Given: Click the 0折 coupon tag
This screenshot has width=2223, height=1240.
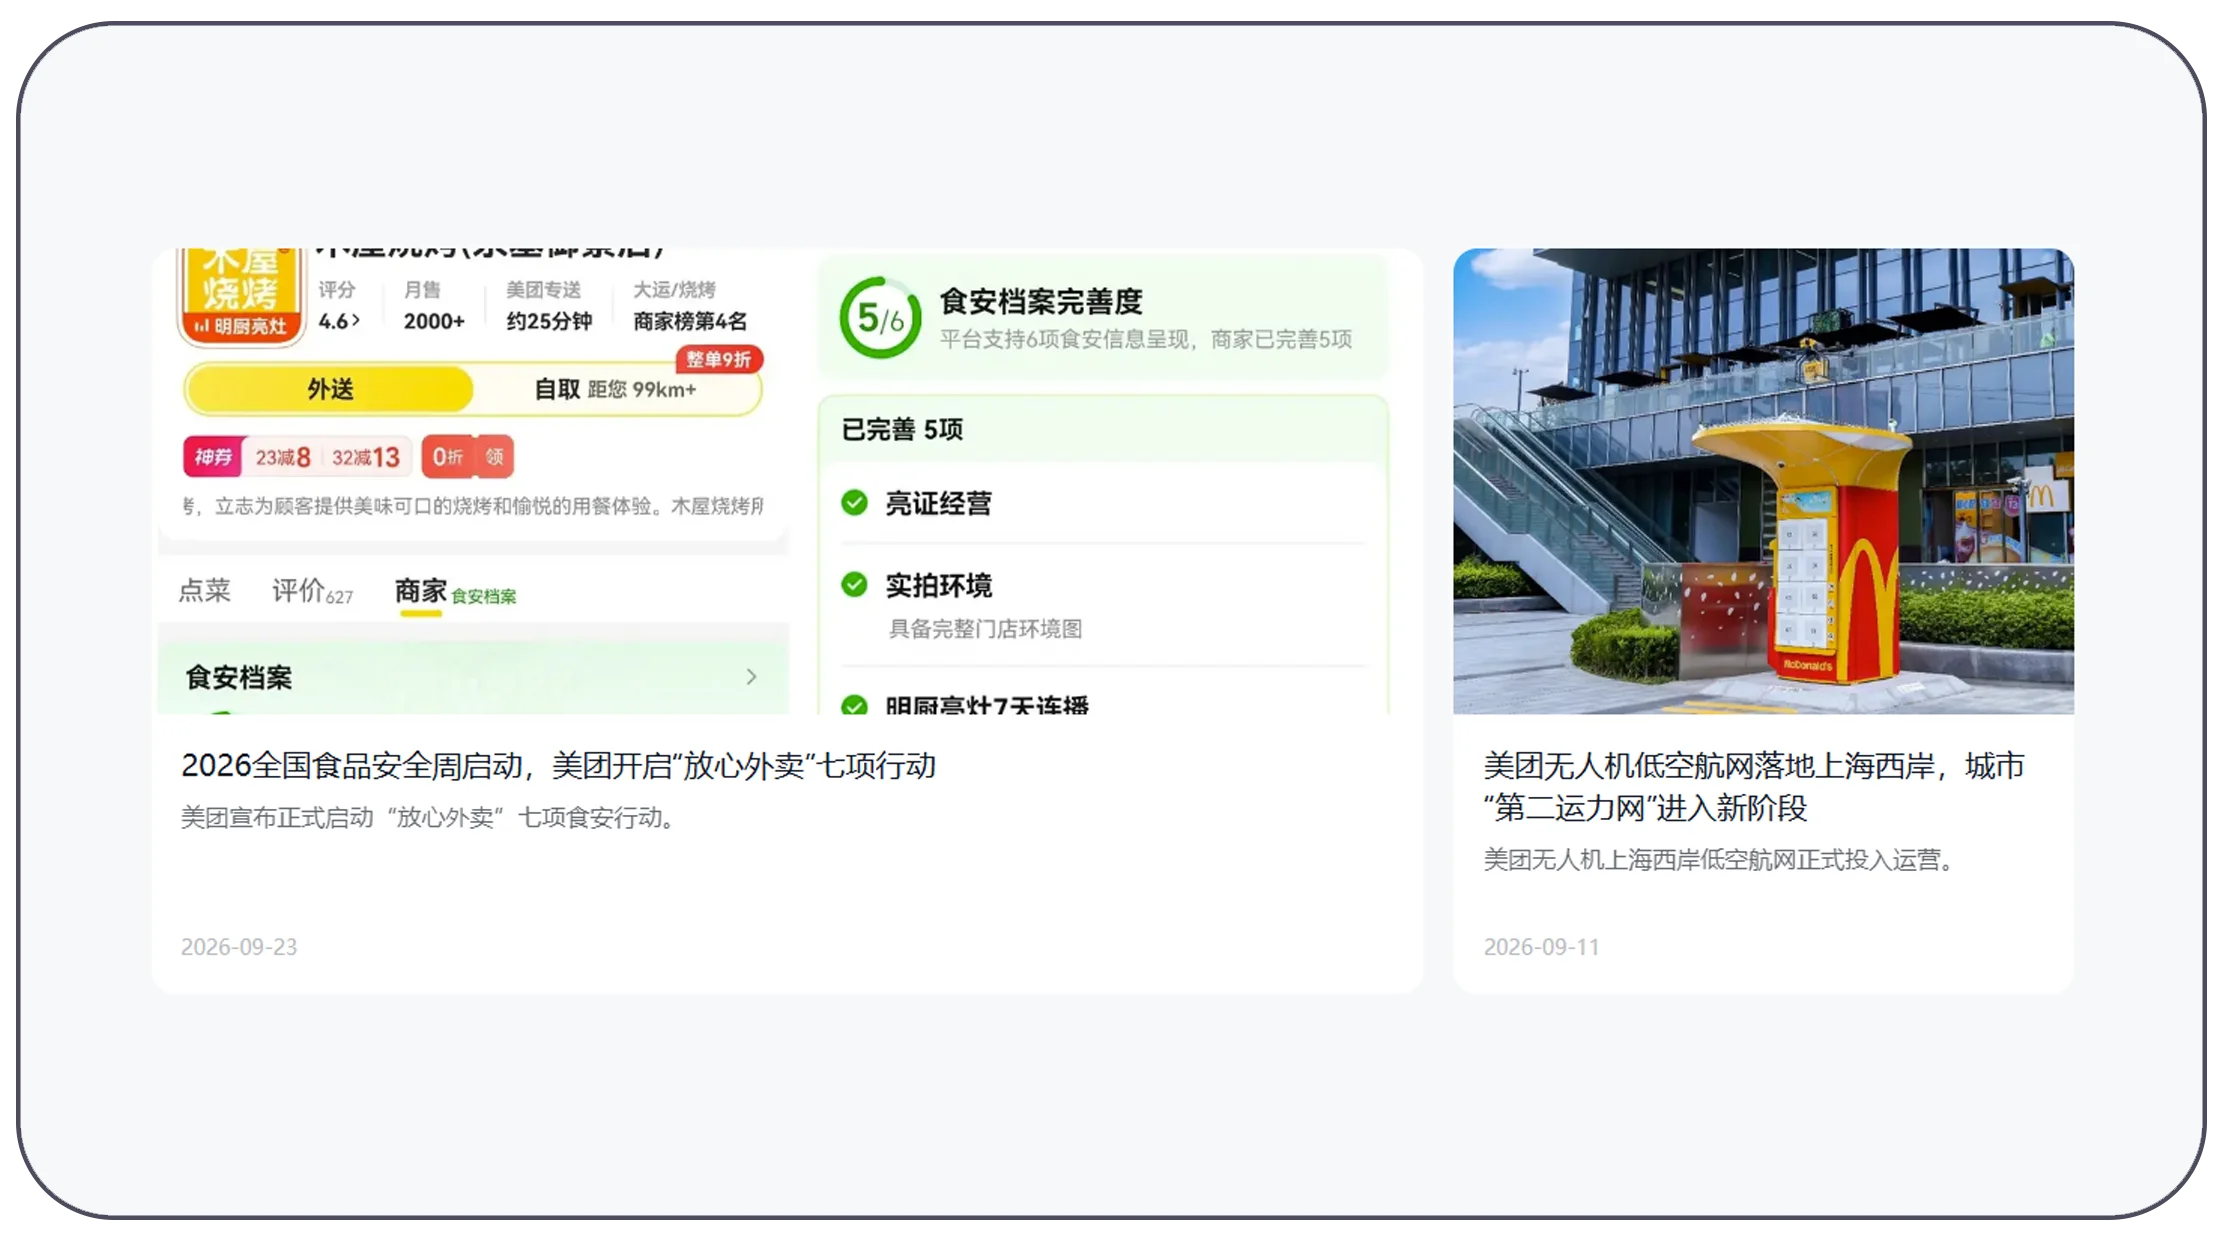Looking at the screenshot, I should tap(448, 457).
